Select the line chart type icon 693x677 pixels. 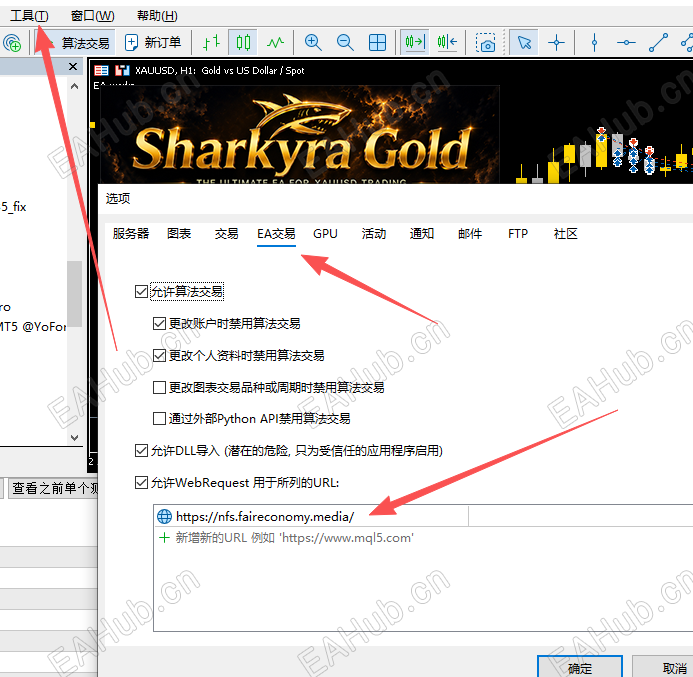click(x=275, y=43)
